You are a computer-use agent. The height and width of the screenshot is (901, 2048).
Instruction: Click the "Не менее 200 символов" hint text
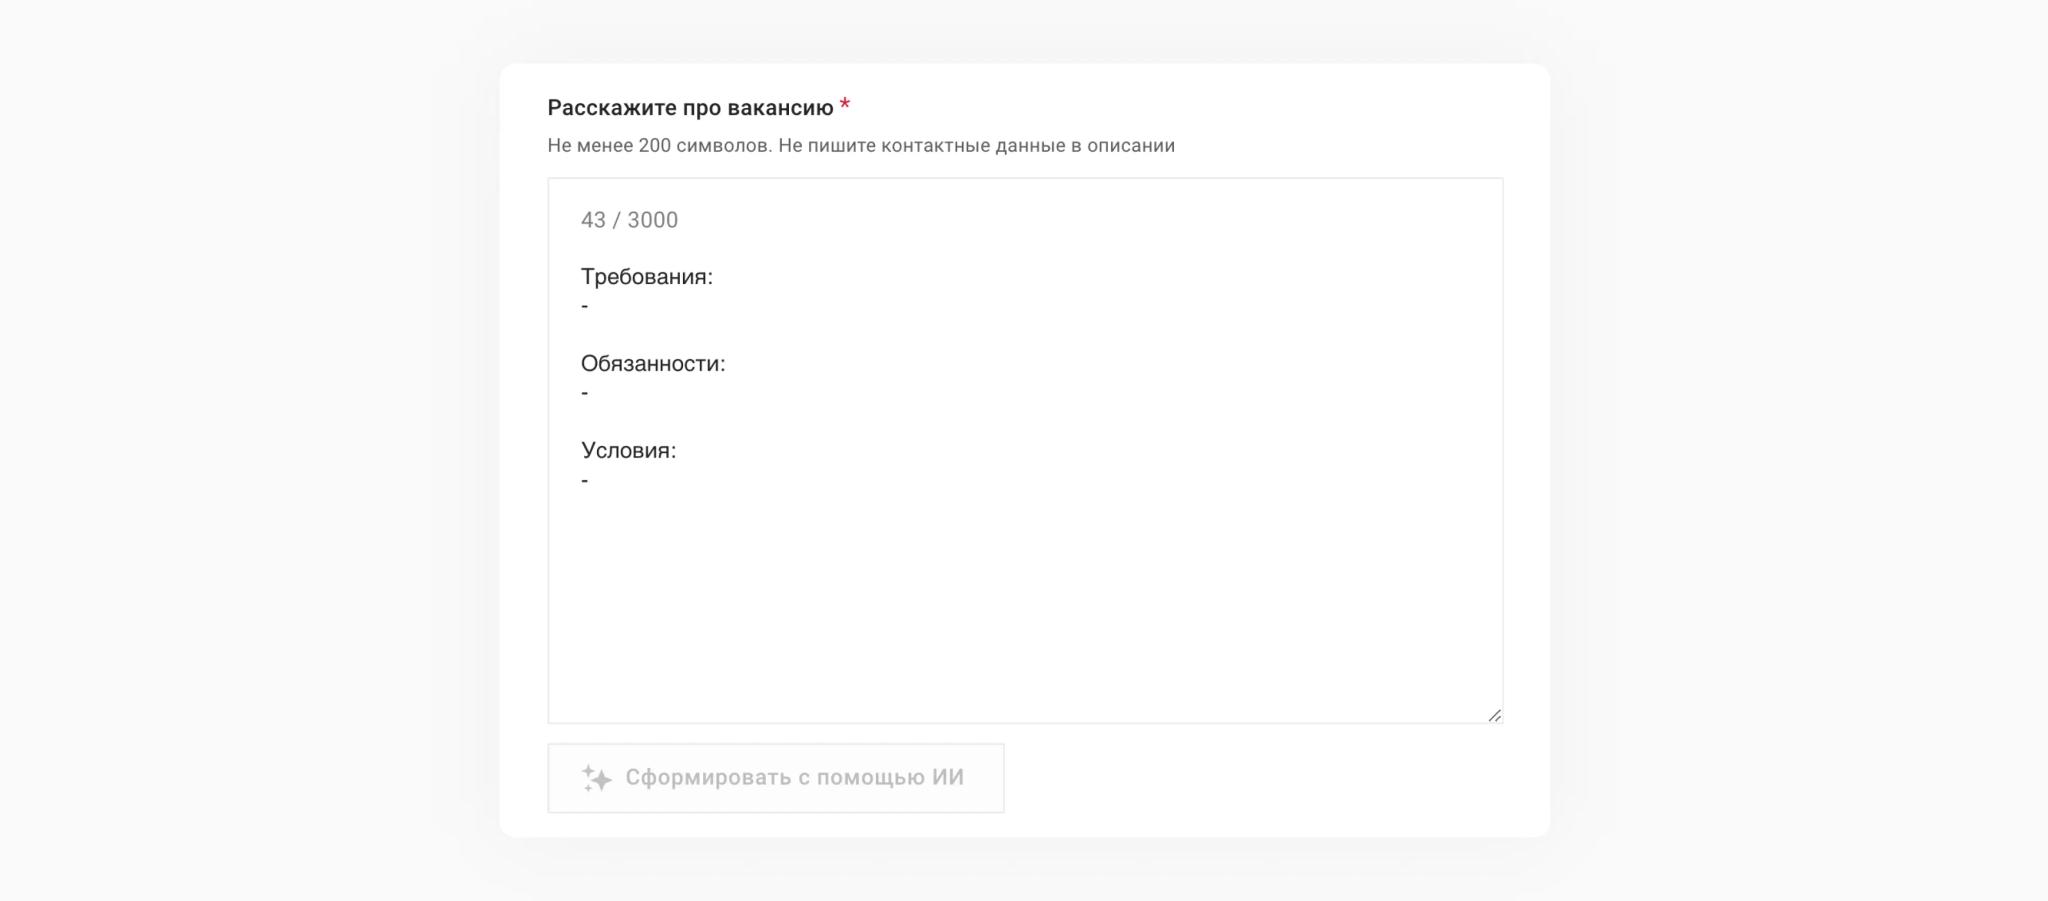[x=659, y=146]
